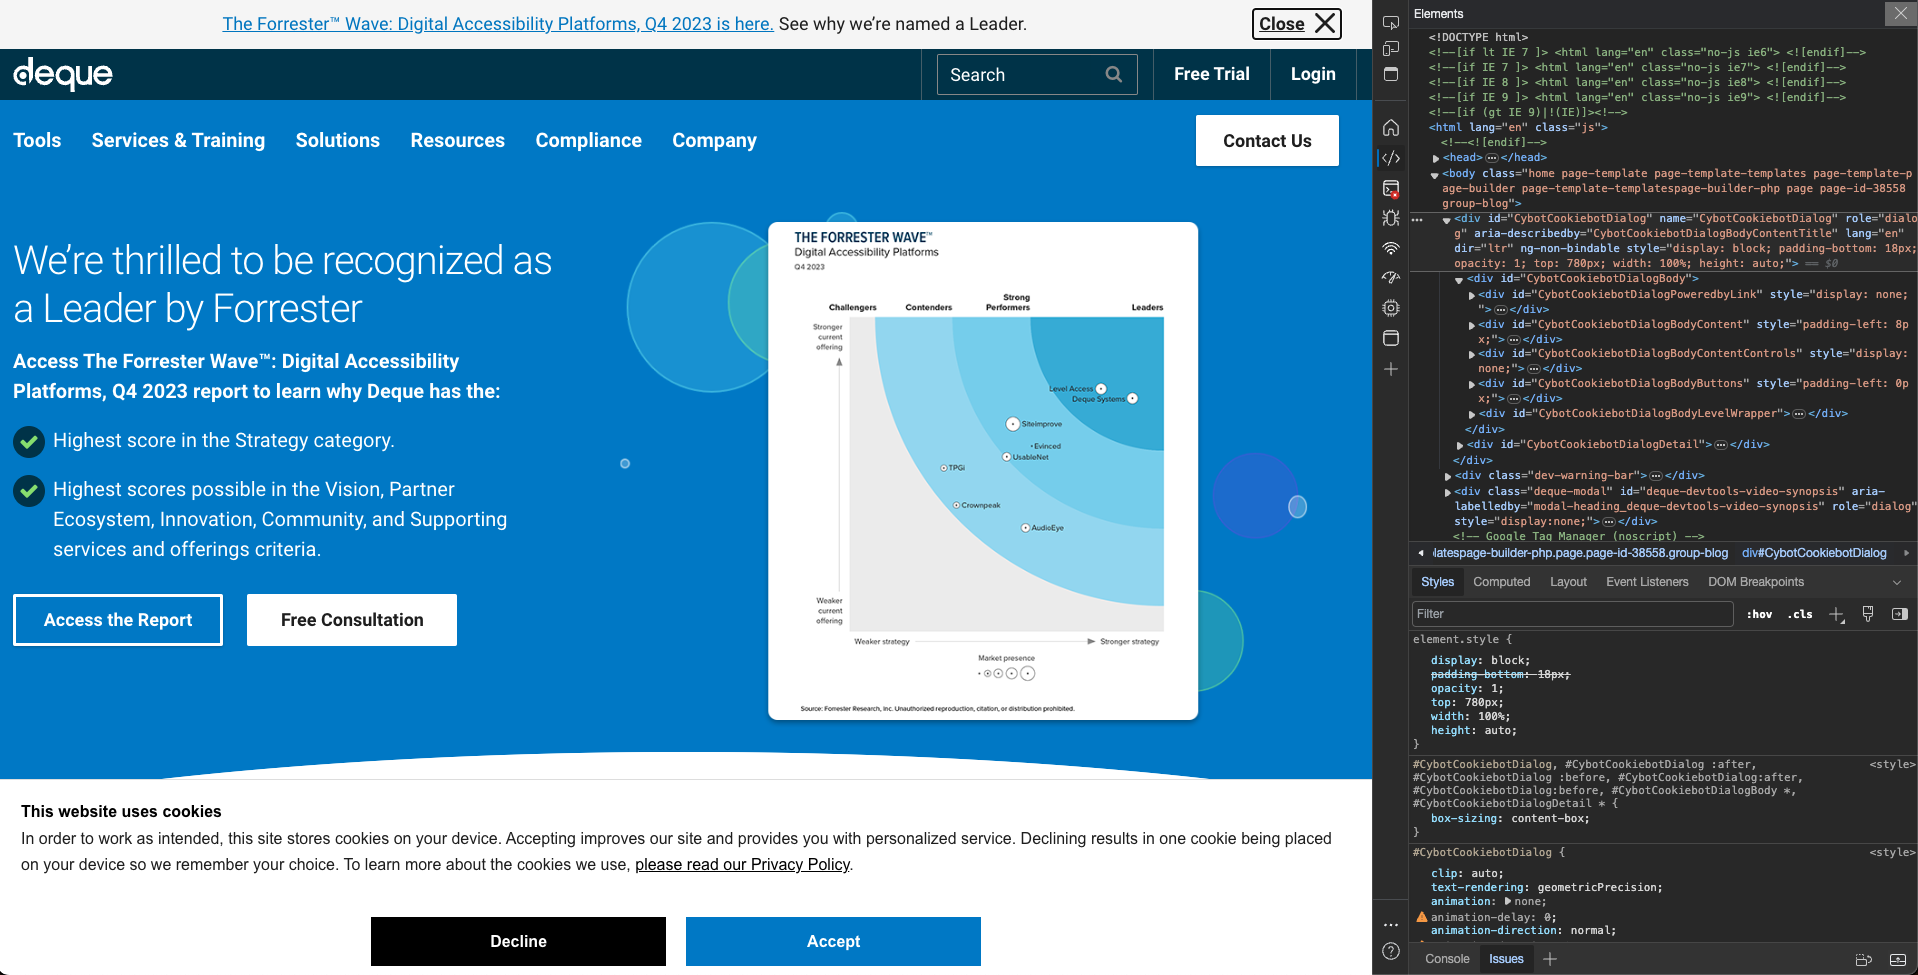Viewport: 1918px width, 975px height.
Task: Switch to the Styles tab
Action: tap(1437, 582)
